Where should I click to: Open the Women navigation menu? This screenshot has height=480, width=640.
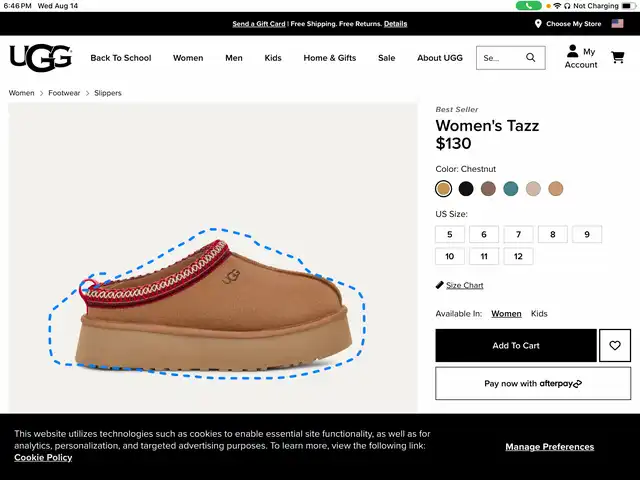[188, 58]
